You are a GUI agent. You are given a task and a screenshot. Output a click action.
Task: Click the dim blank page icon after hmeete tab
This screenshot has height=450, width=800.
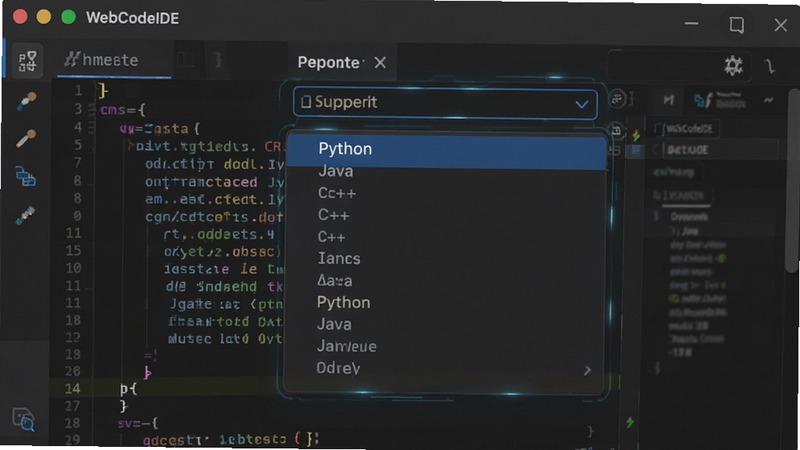coord(186,60)
